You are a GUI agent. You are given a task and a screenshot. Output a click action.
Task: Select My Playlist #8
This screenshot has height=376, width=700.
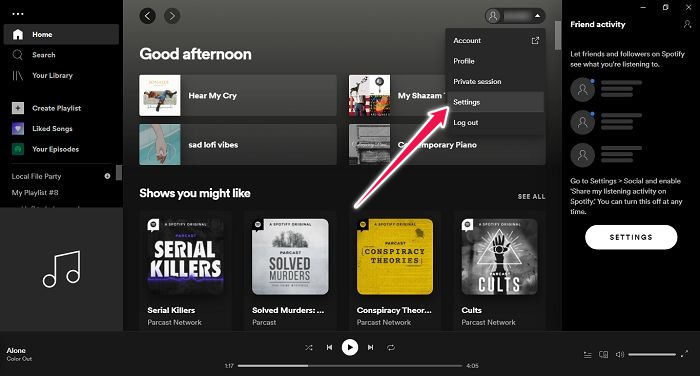(35, 192)
